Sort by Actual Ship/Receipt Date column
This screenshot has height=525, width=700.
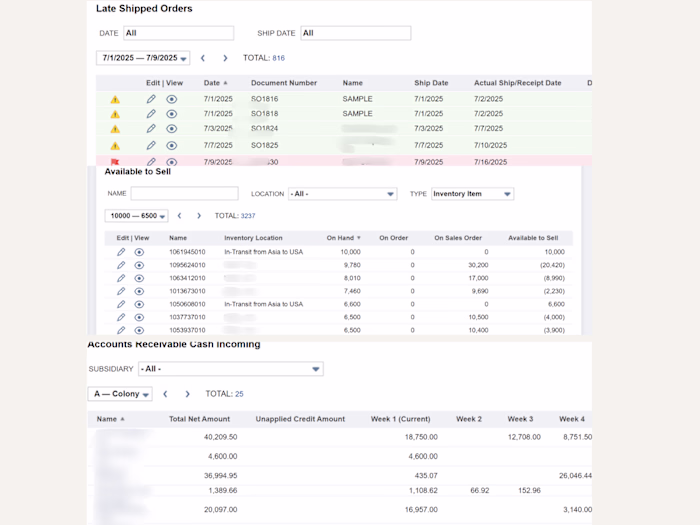518,83
